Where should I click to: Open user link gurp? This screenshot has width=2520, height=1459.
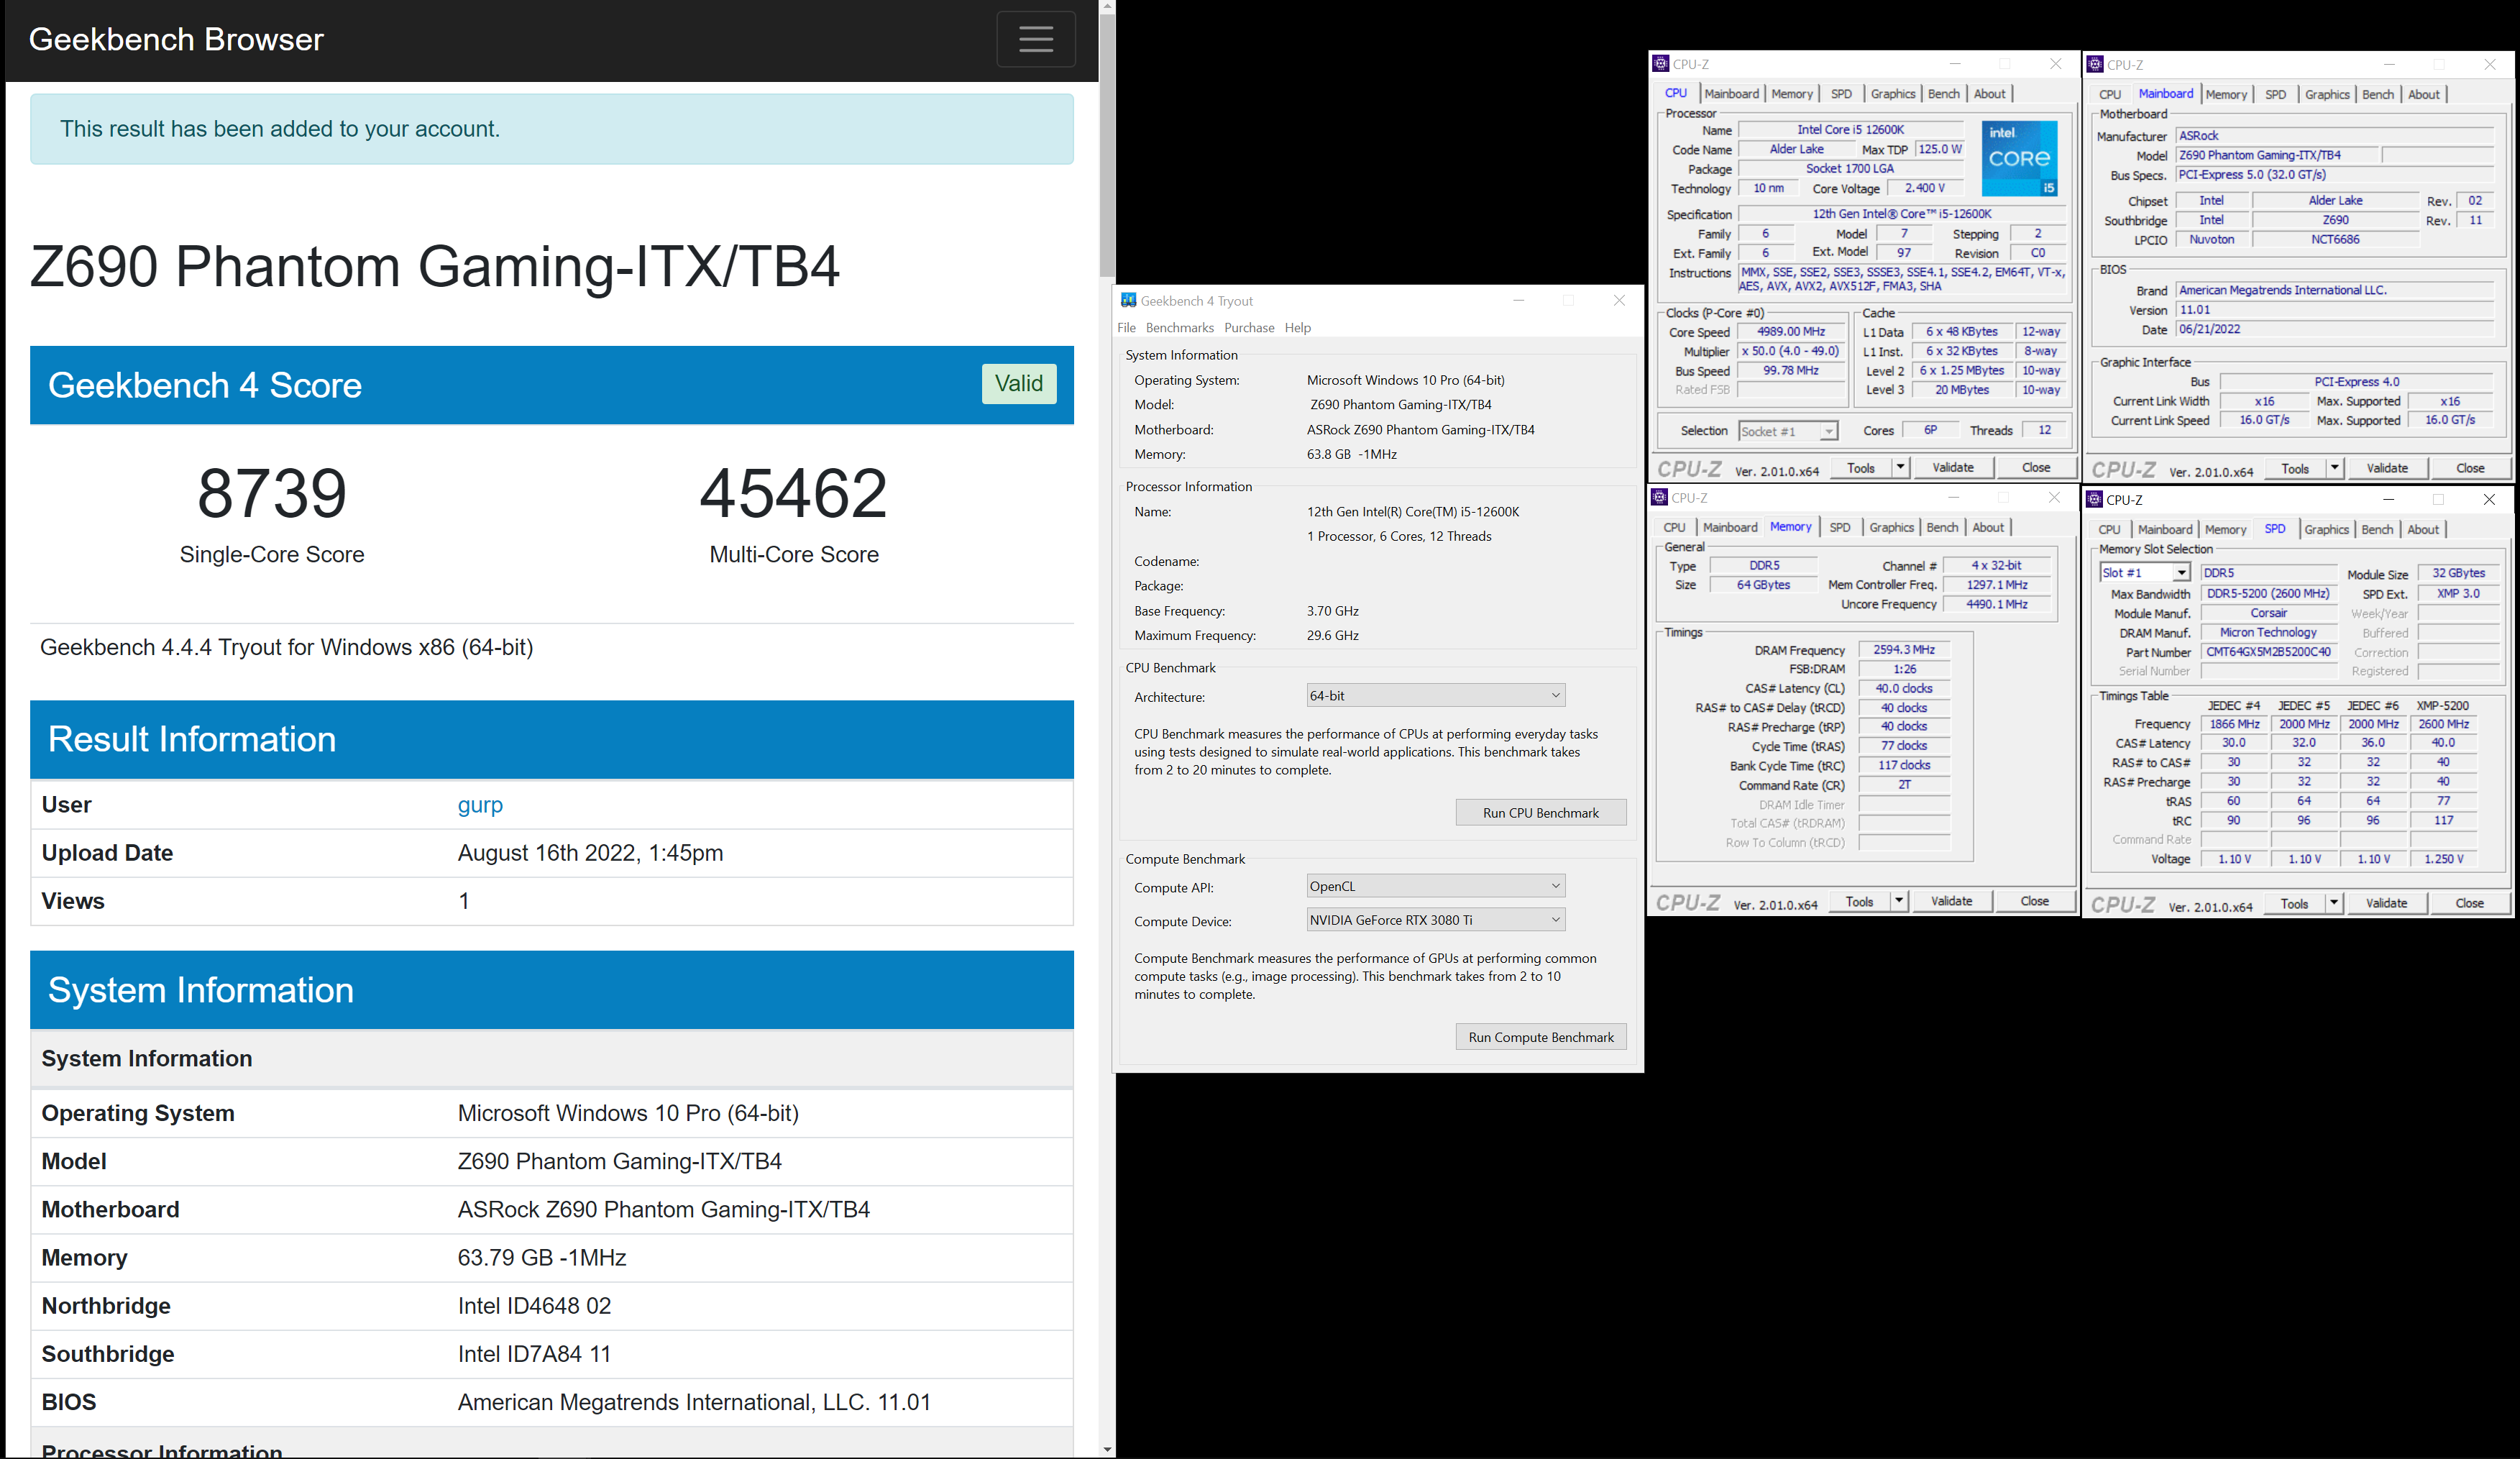click(x=480, y=805)
